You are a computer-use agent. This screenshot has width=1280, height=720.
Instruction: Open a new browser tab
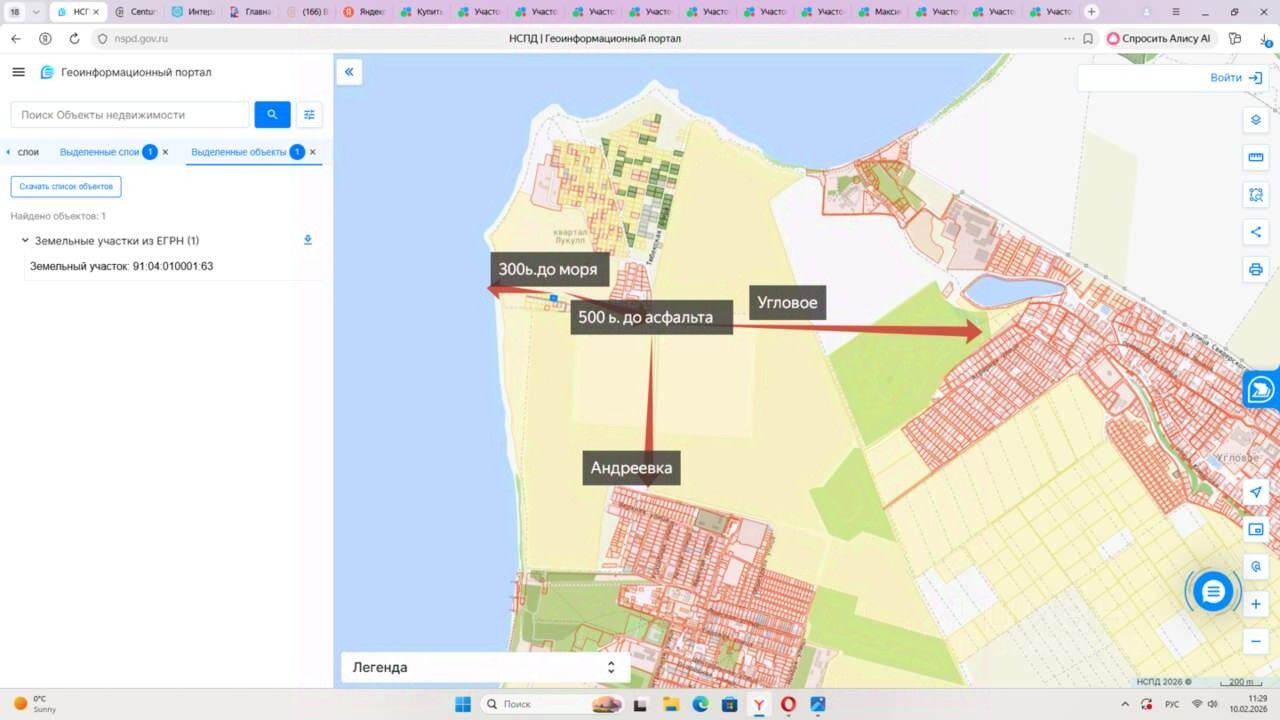tap(1091, 12)
